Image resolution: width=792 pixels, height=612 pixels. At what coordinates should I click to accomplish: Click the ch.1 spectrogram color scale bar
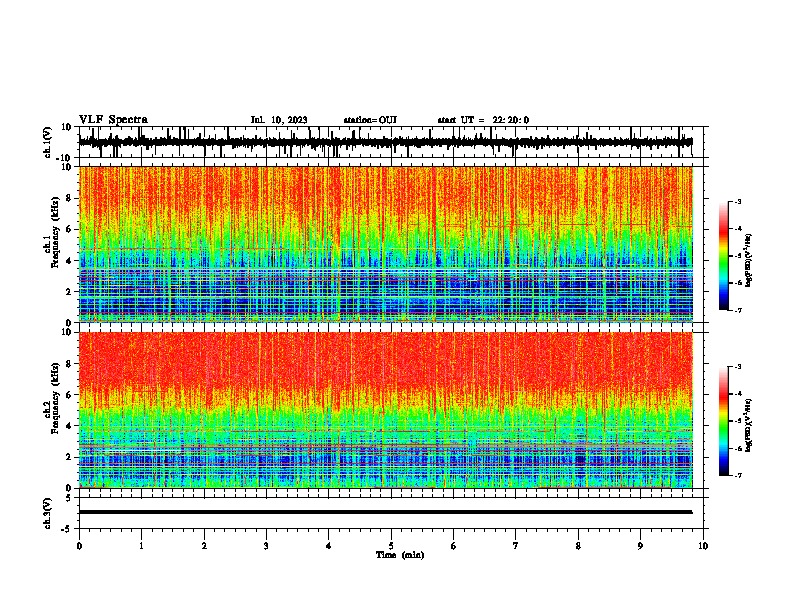point(724,256)
